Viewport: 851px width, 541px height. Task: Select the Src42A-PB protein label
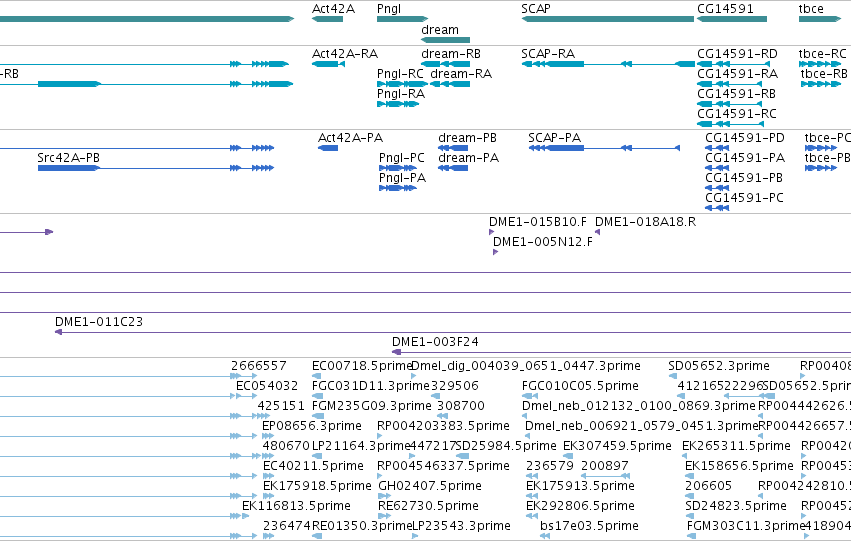pos(68,158)
